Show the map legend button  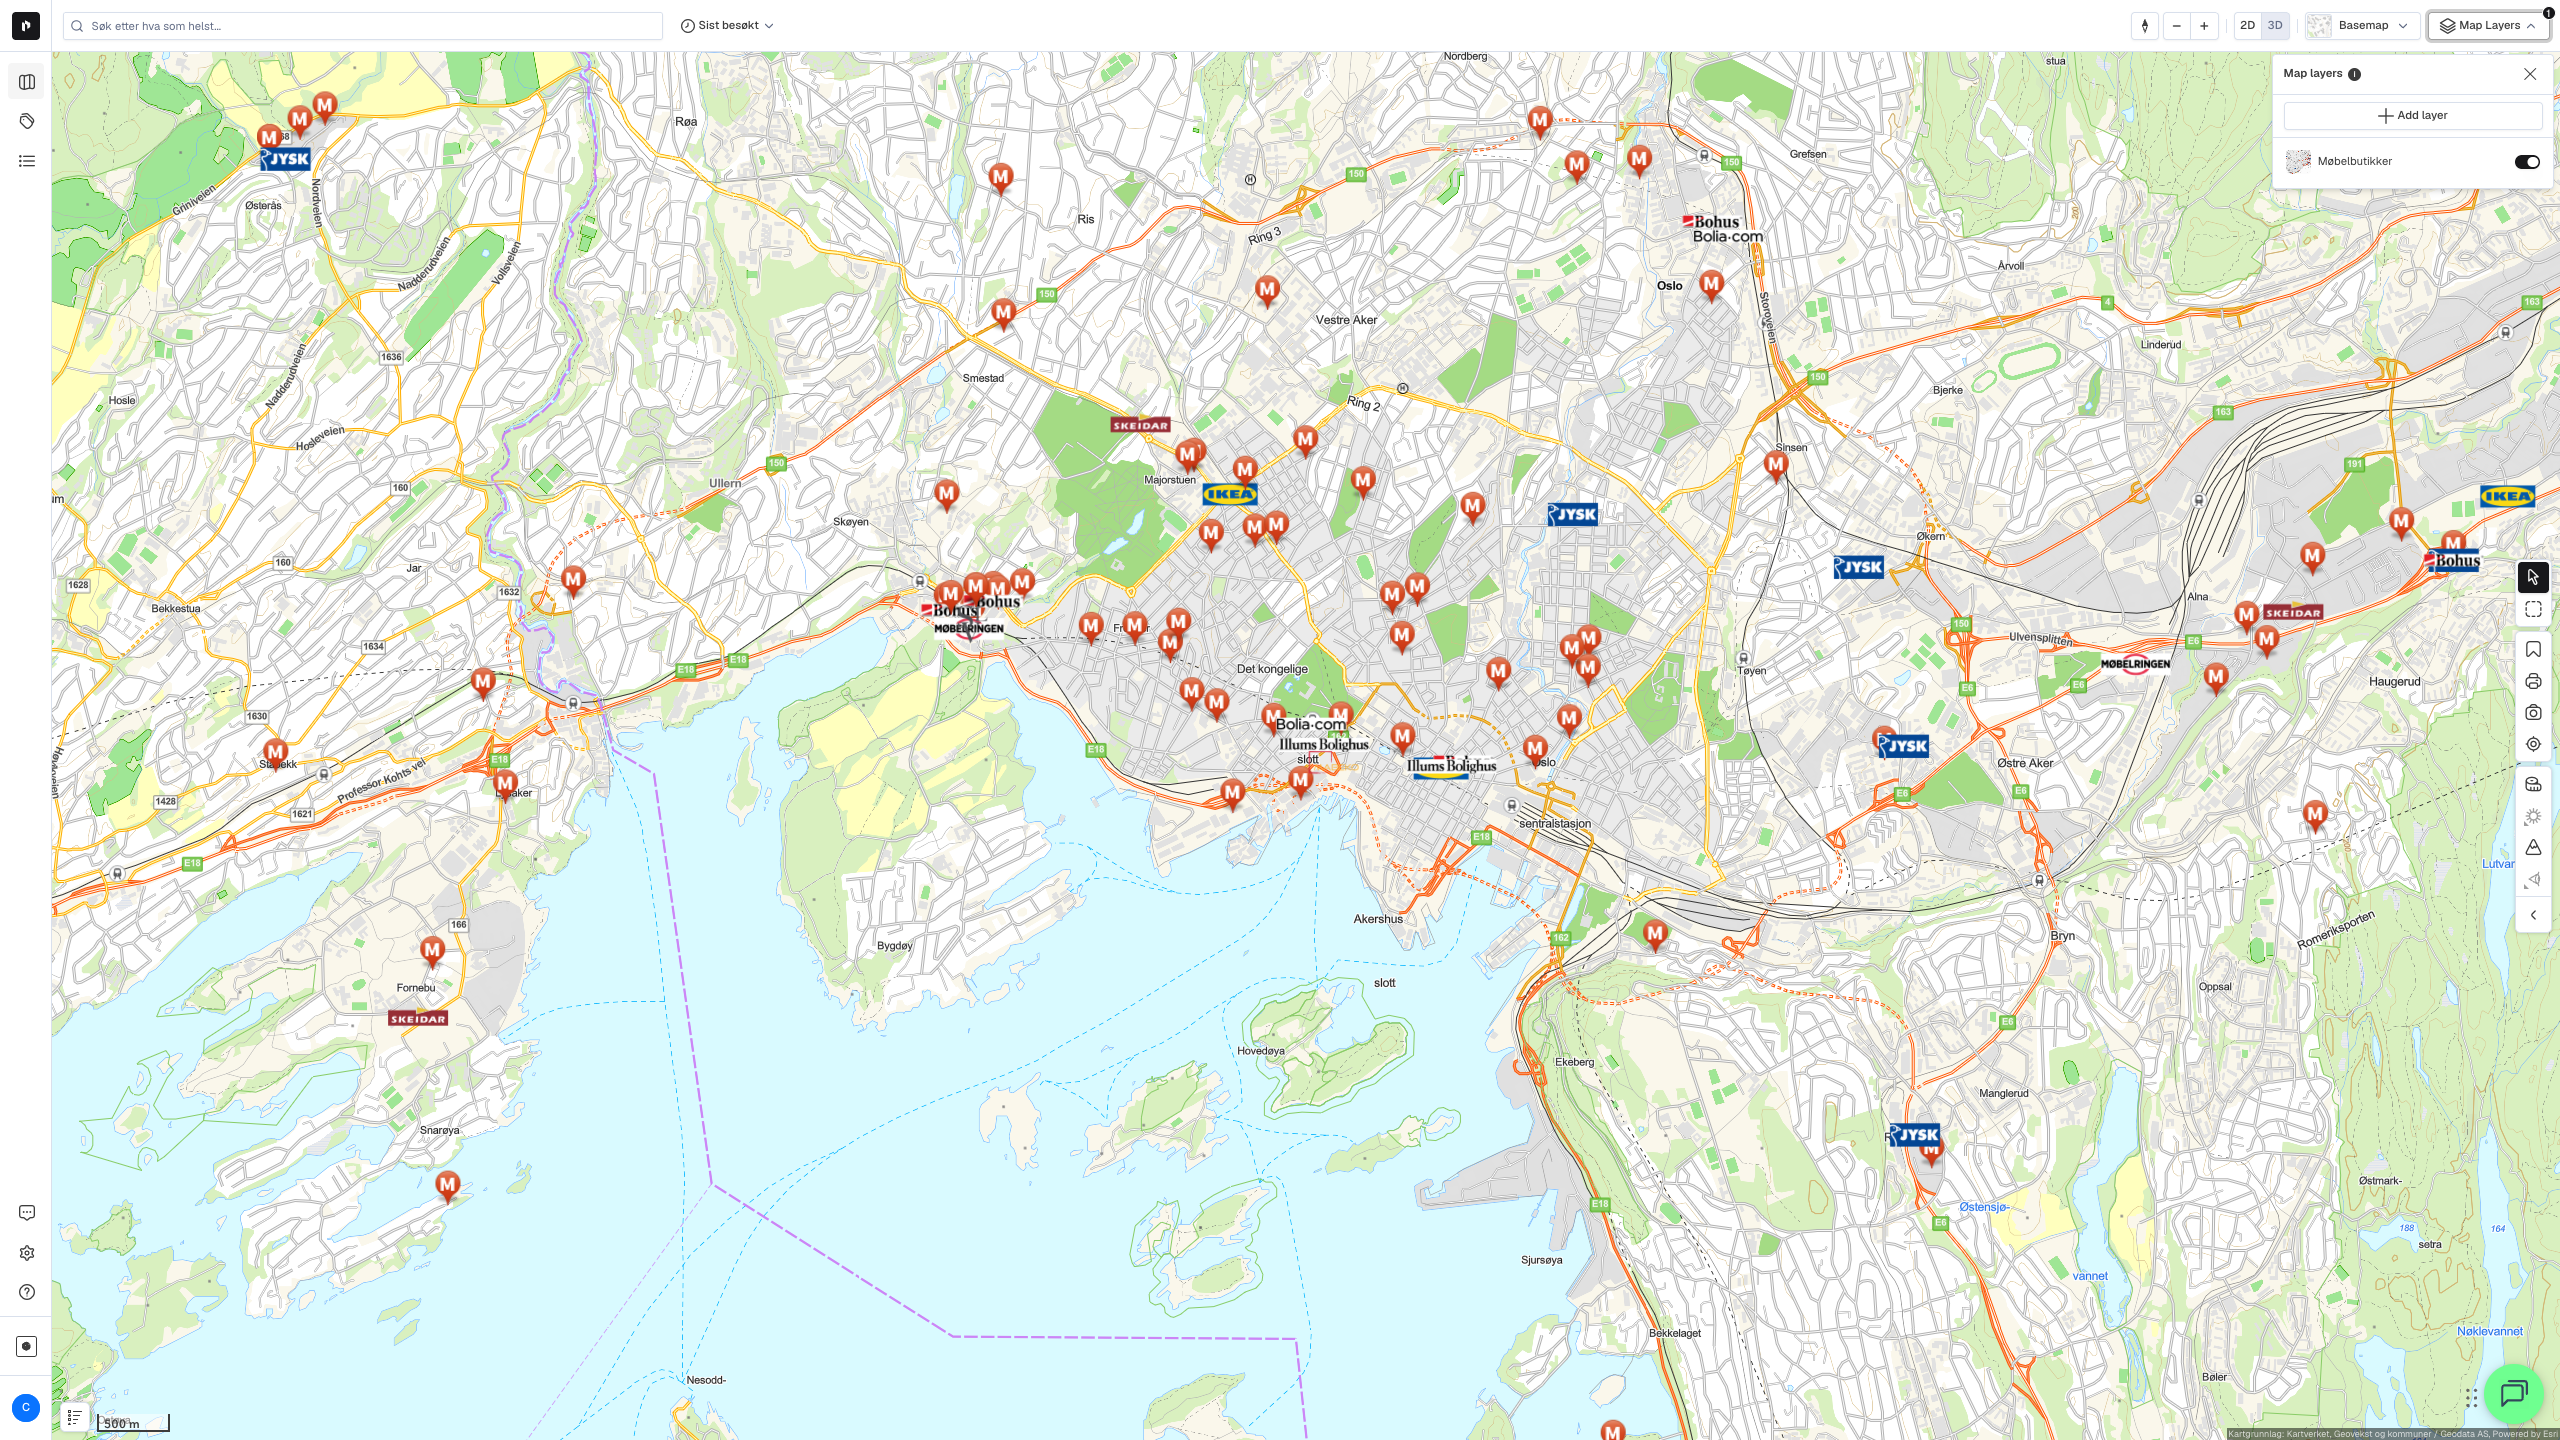74,1417
